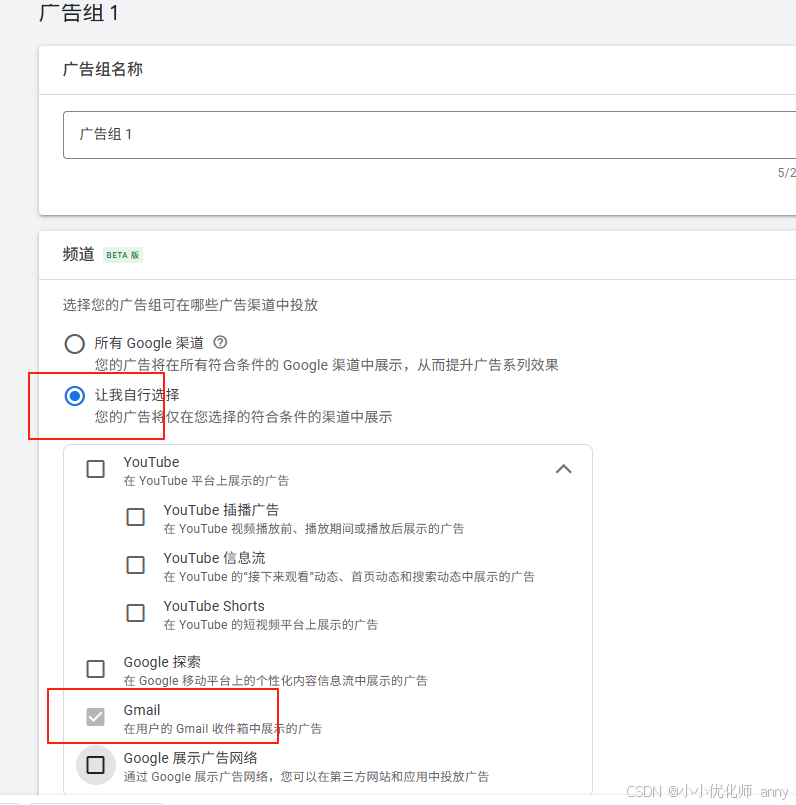This screenshot has width=796, height=805.
Task: Click 选择您的广告组可在哪些广告渠道中投放 text
Action: click(x=191, y=305)
